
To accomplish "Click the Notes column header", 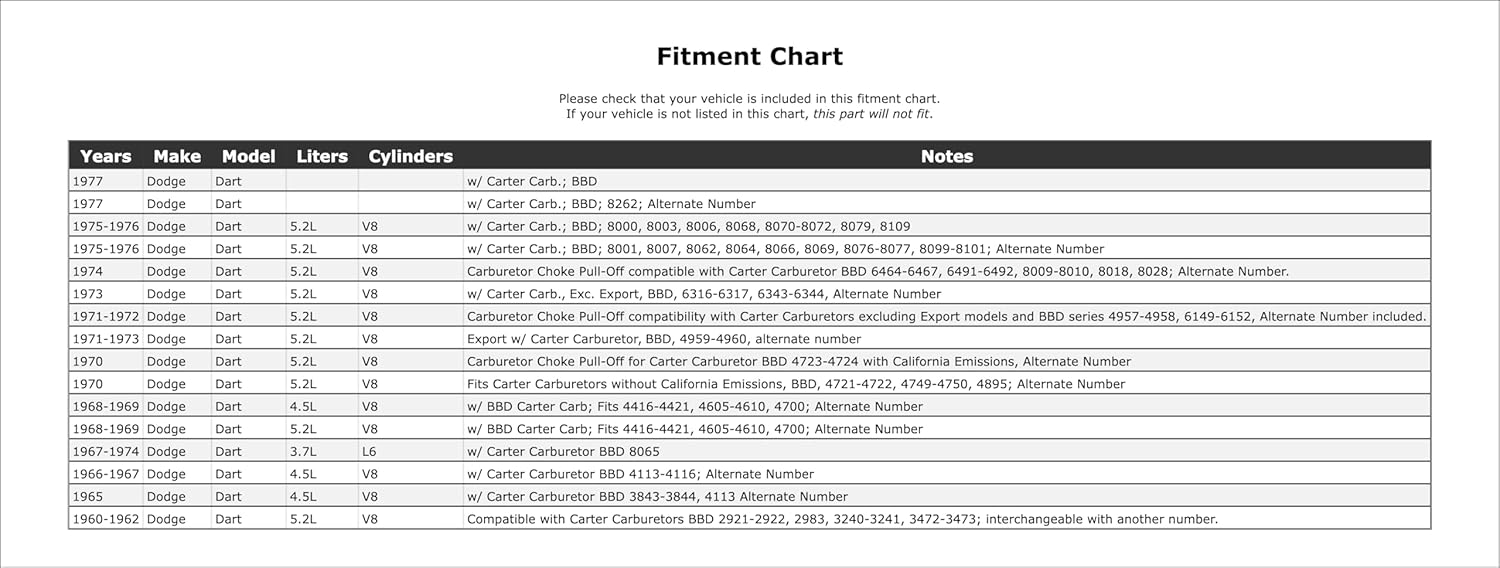I will tap(946, 156).
